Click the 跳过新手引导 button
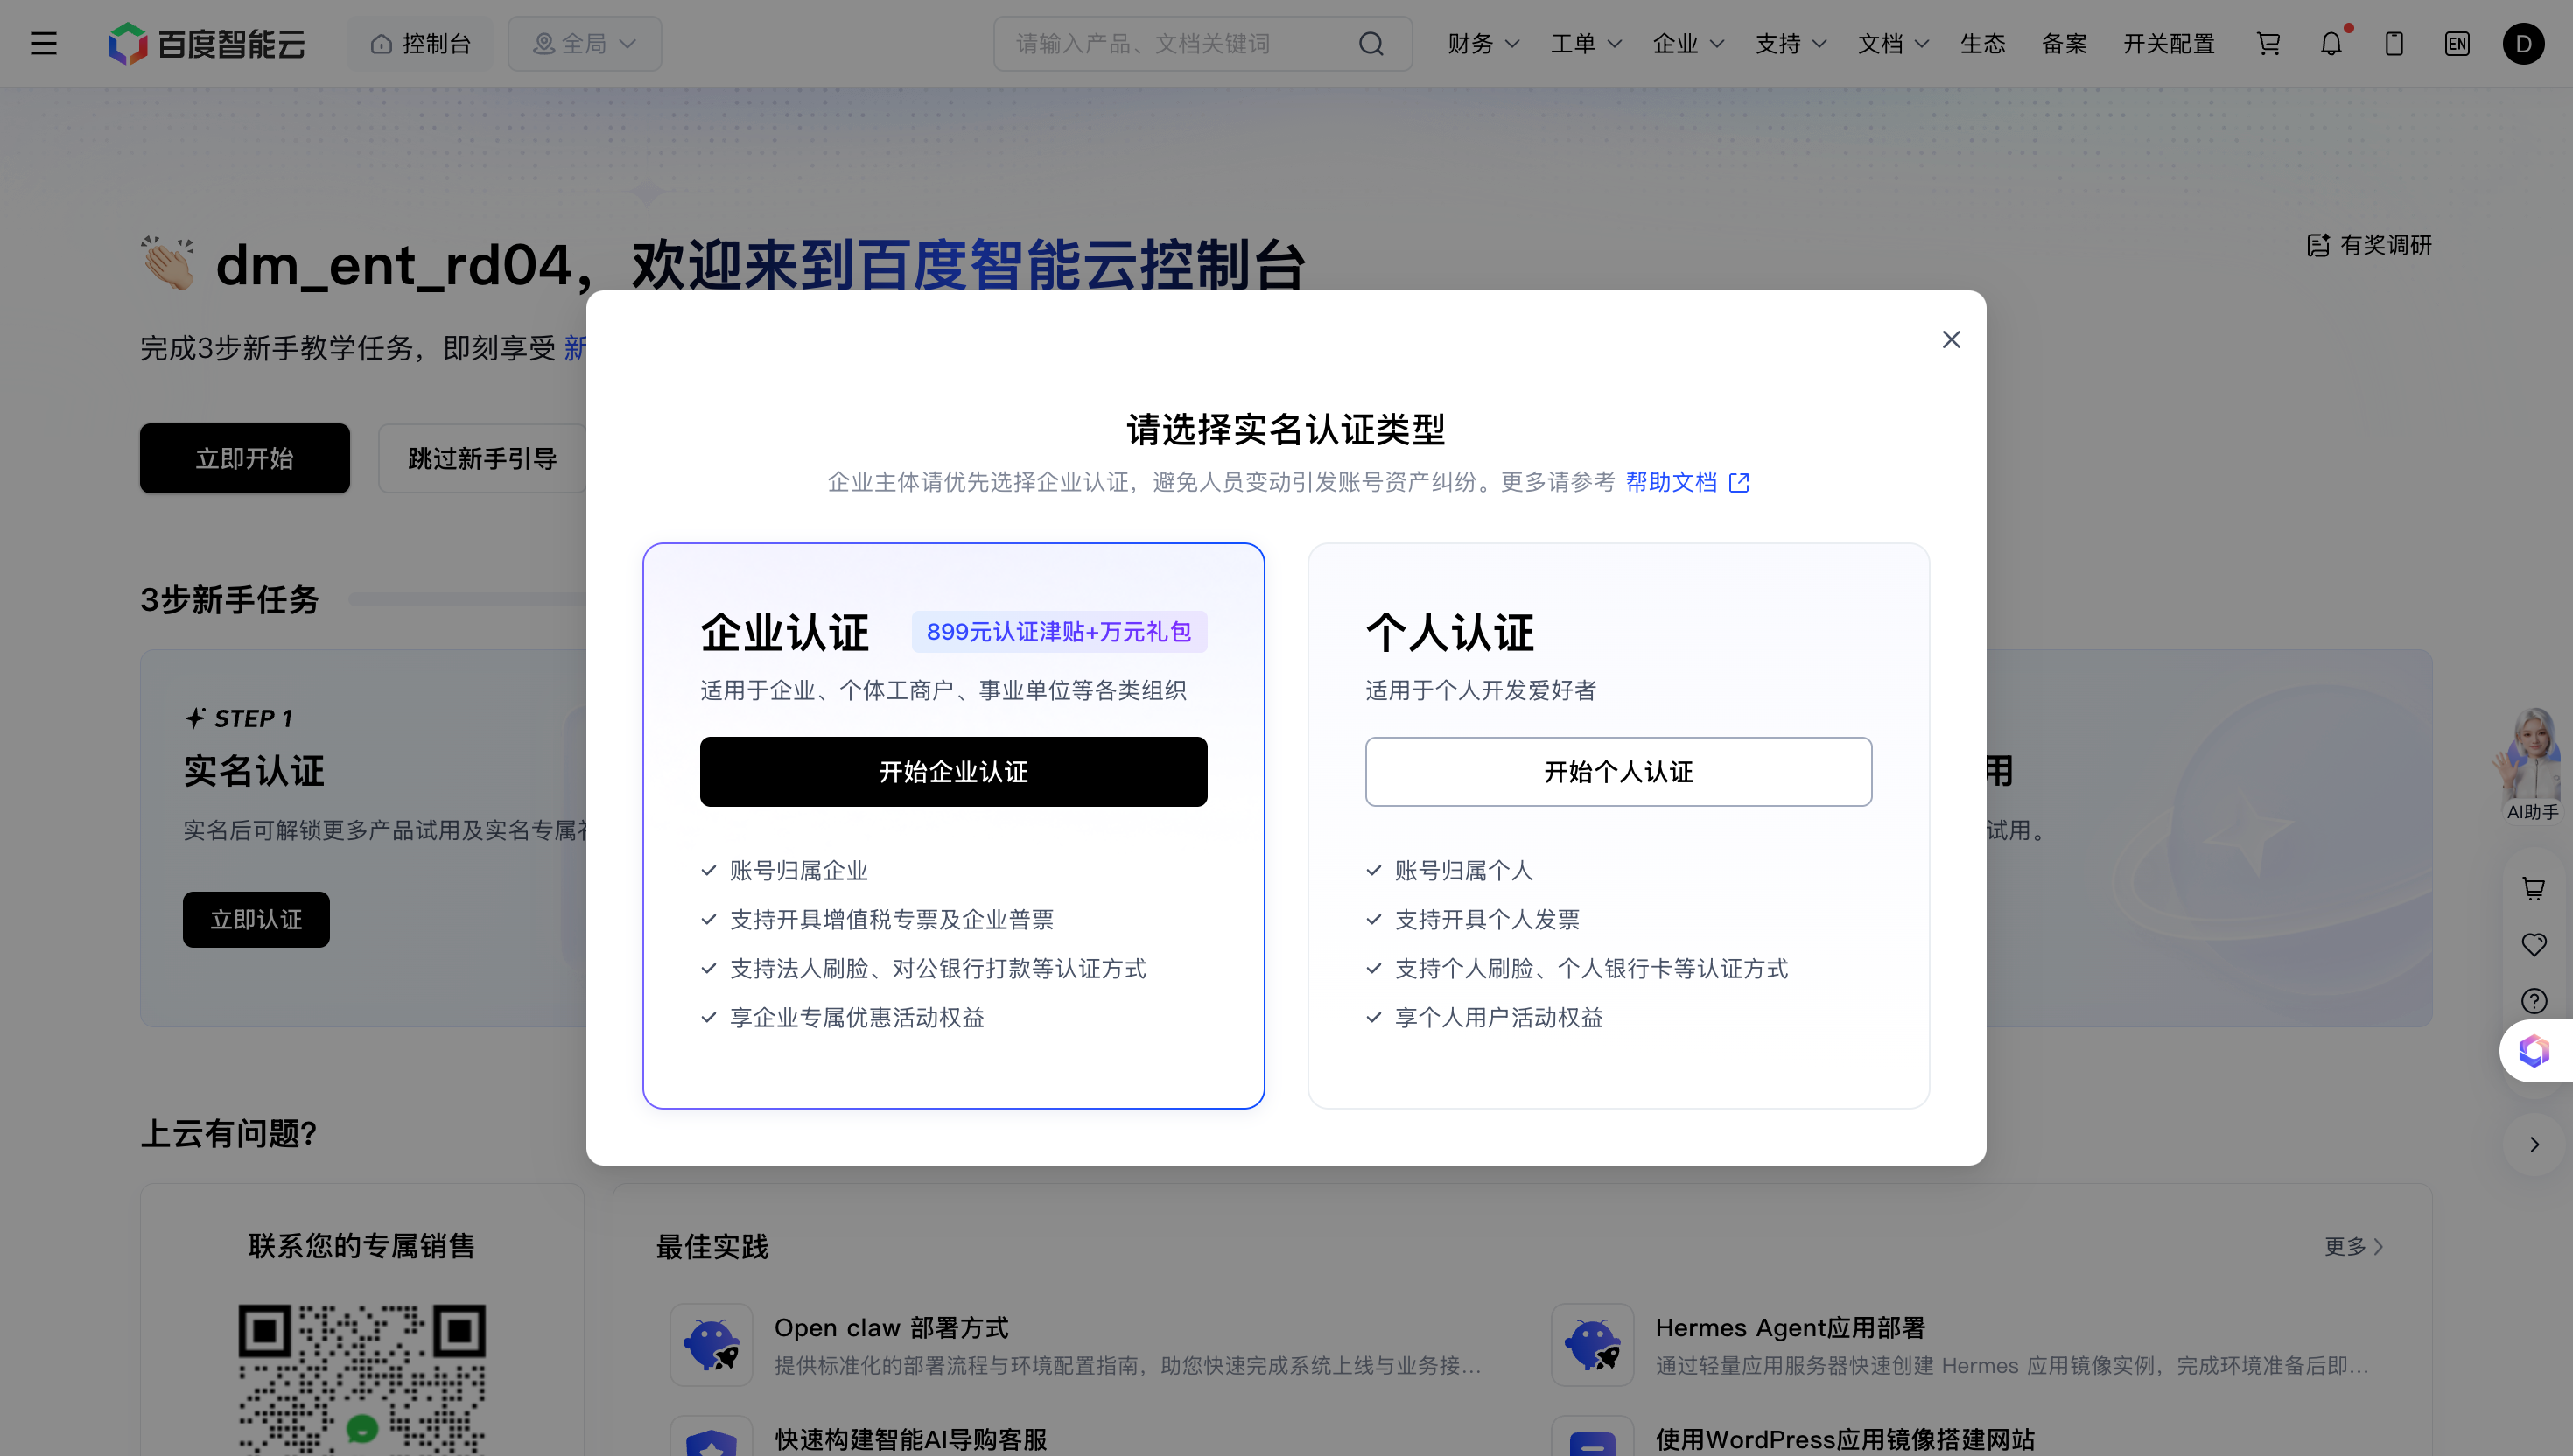This screenshot has width=2573, height=1456. 482,459
